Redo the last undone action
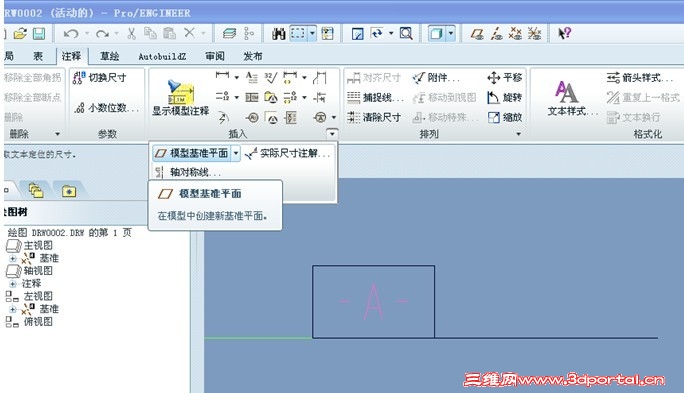This screenshot has height=393, width=684. click(102, 33)
